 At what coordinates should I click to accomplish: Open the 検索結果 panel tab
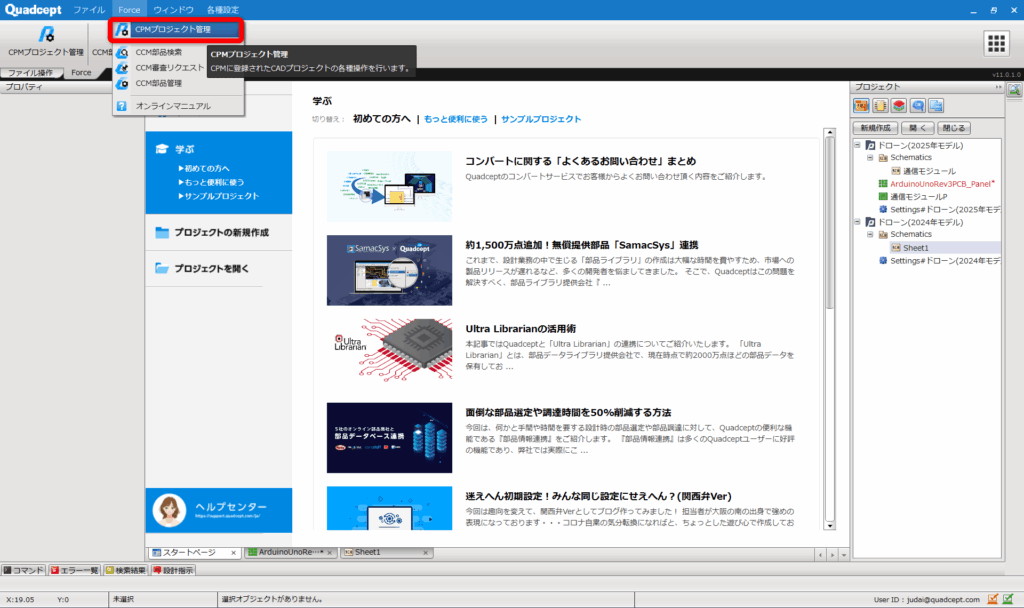click(x=126, y=570)
